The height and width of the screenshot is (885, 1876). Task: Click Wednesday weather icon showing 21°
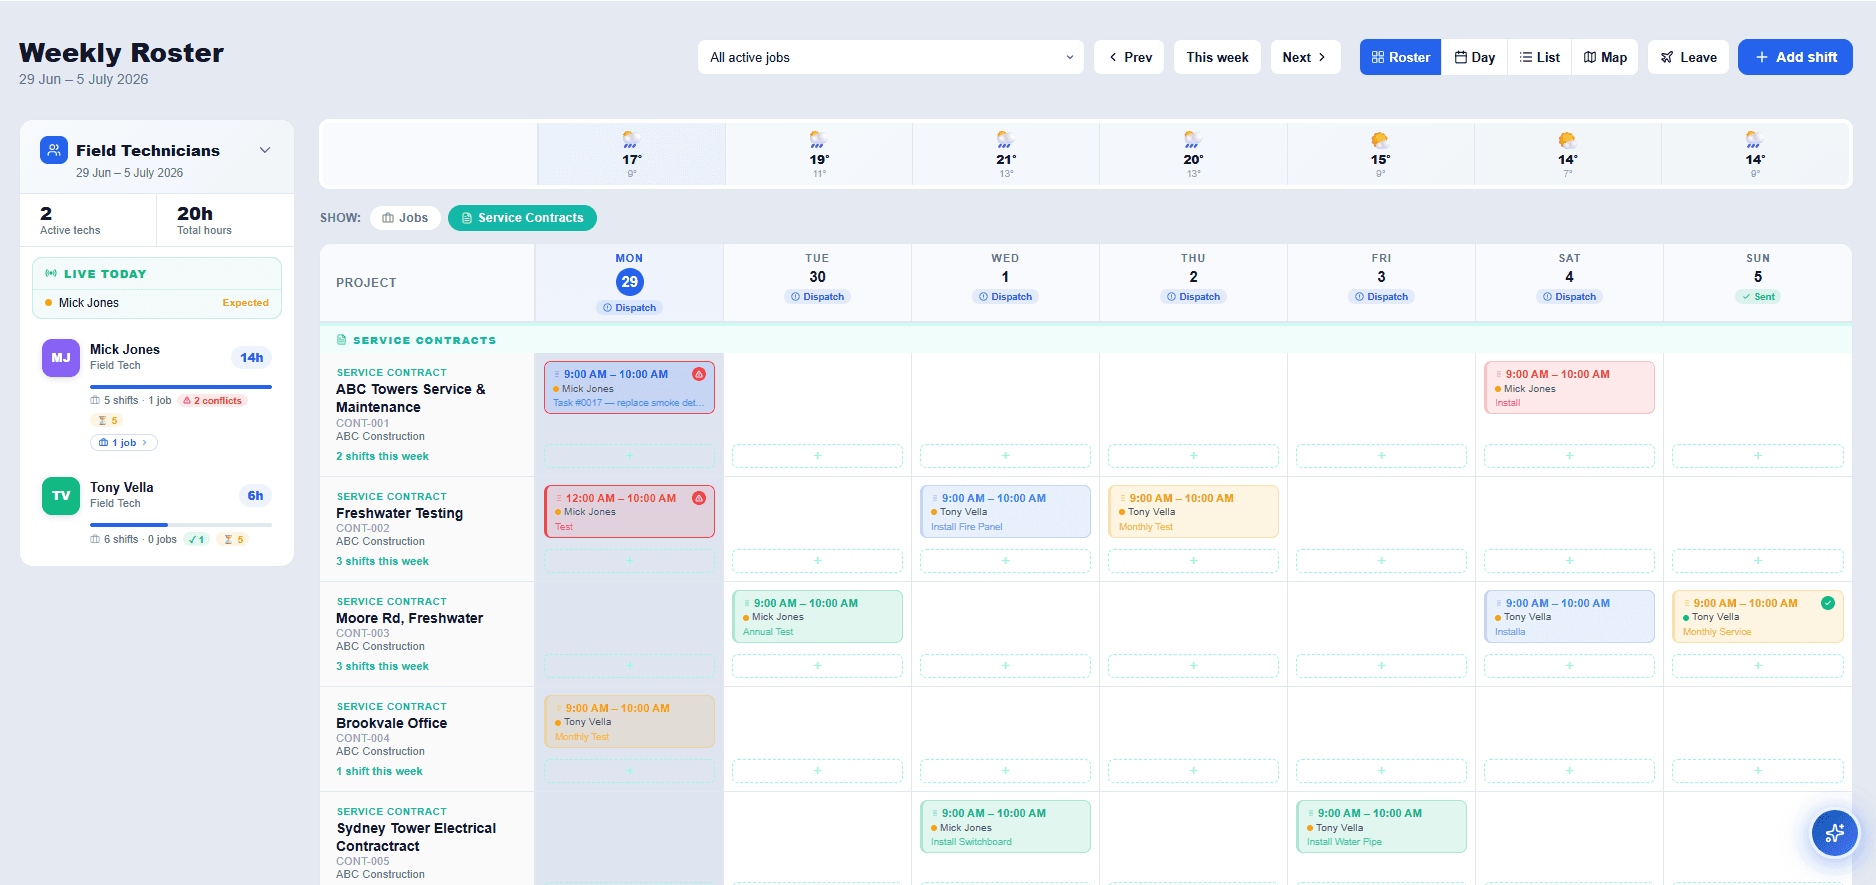click(x=1005, y=139)
